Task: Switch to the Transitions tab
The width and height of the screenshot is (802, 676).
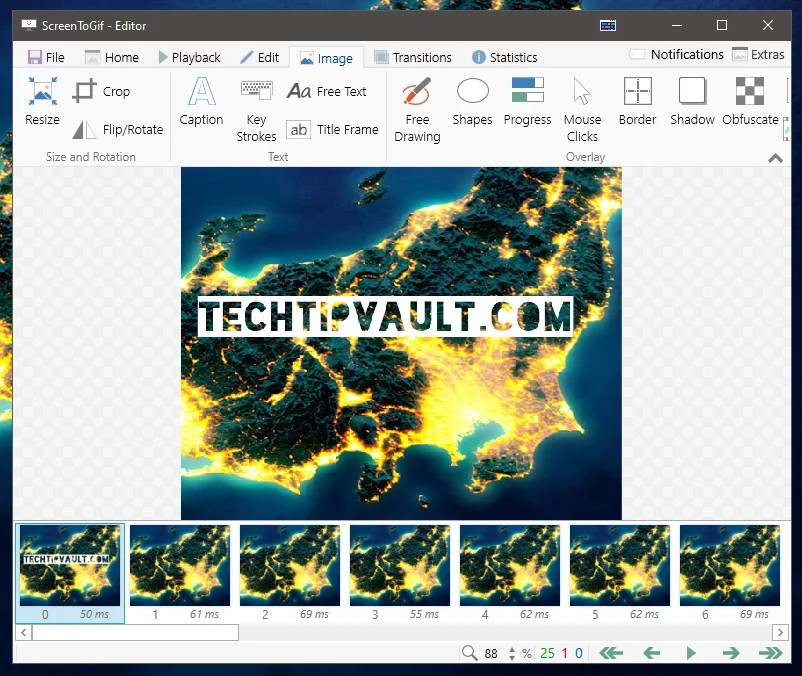Action: [413, 57]
